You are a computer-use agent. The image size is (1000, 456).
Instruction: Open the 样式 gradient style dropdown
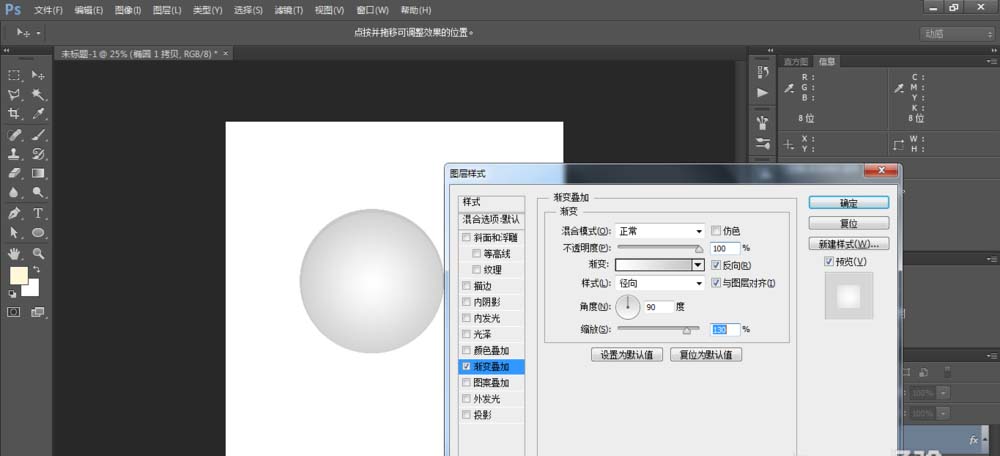point(659,284)
